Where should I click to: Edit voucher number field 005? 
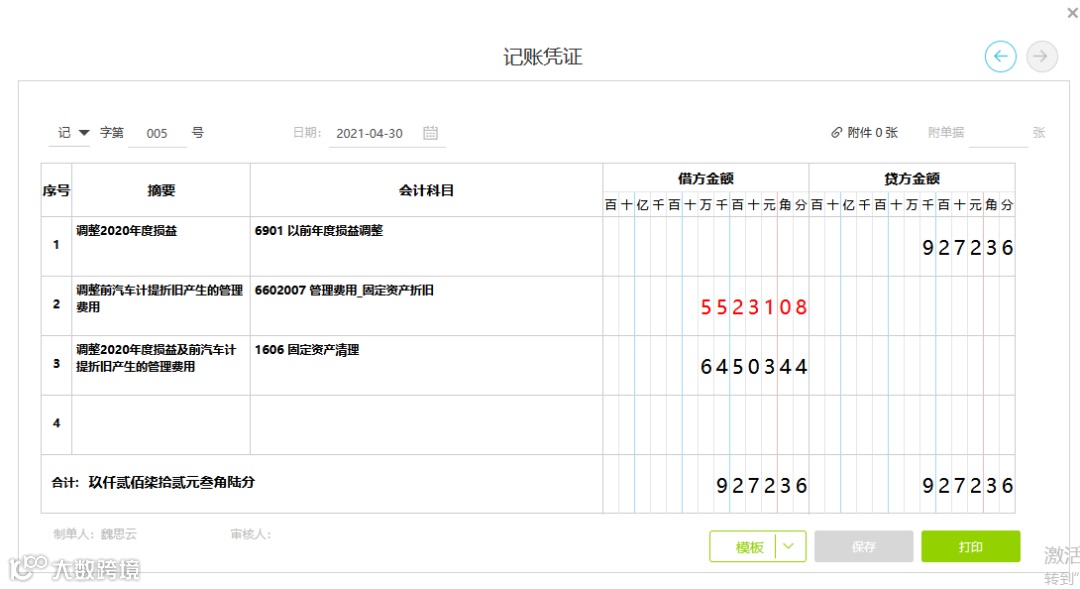click(x=157, y=134)
